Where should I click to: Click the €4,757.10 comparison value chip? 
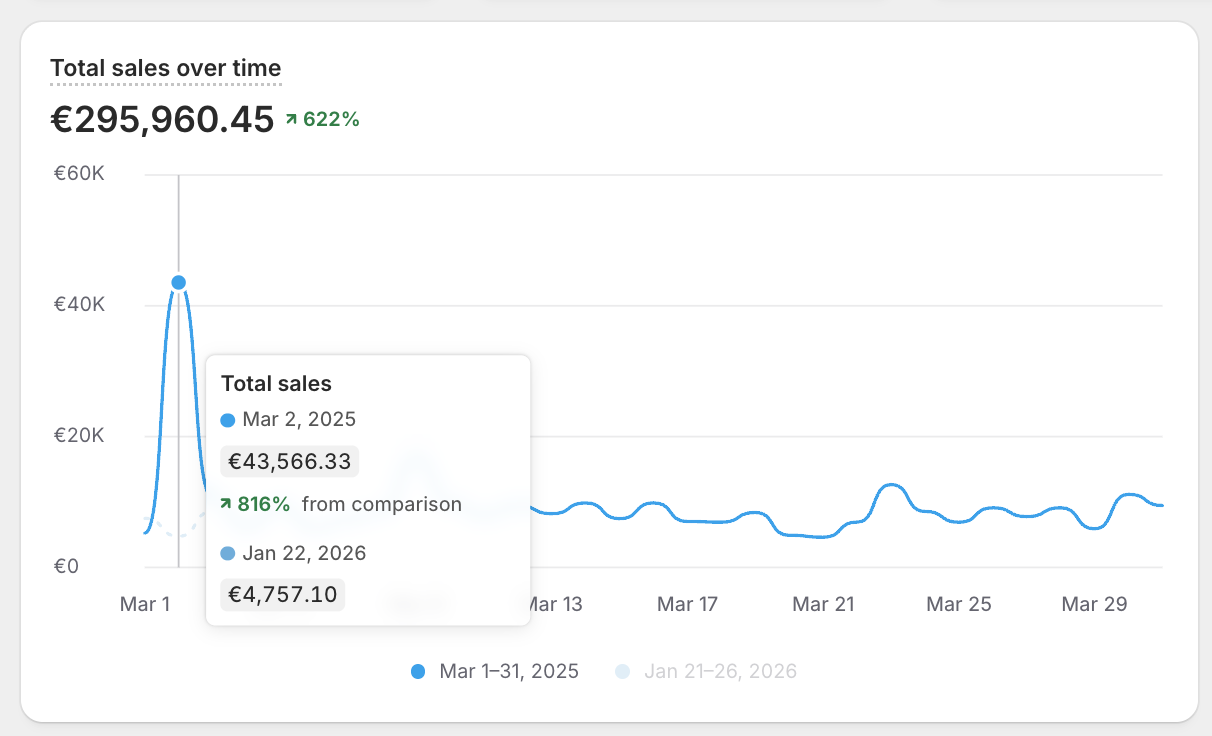click(x=281, y=594)
